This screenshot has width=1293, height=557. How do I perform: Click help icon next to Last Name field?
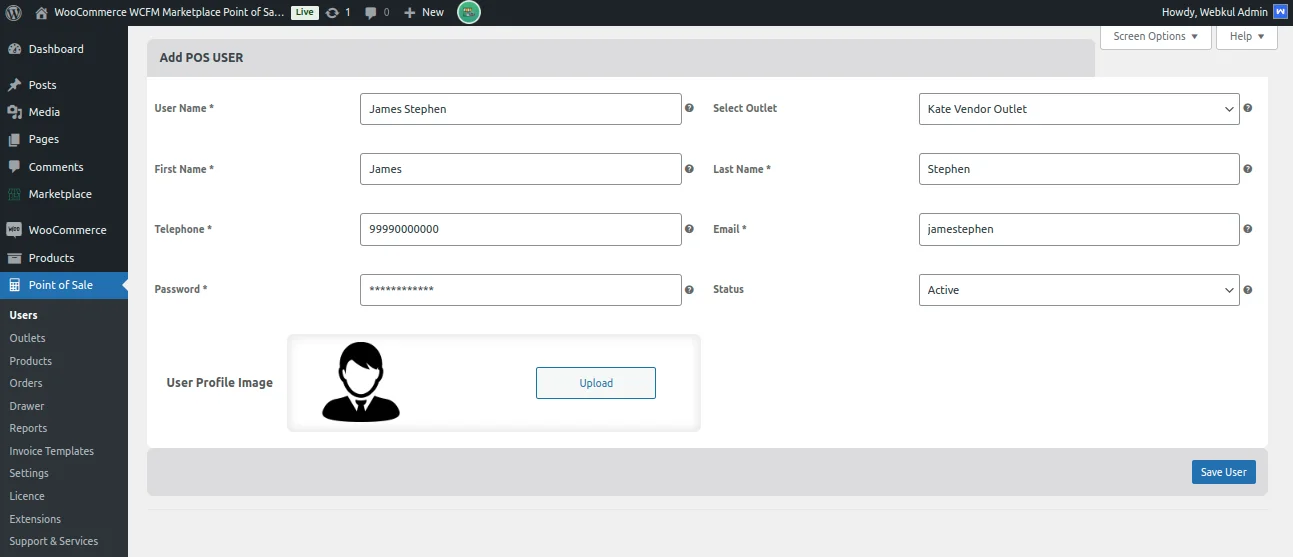click(x=1247, y=169)
